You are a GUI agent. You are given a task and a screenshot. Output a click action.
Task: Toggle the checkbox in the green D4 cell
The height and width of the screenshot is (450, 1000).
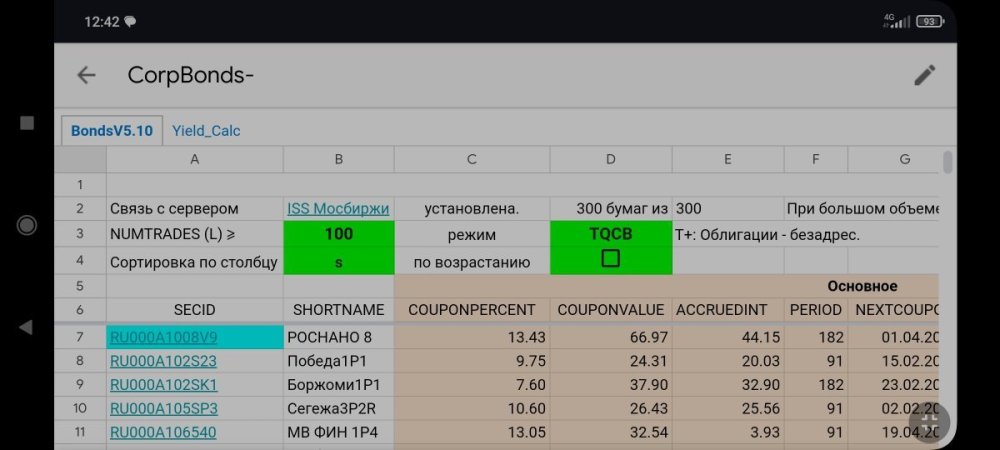[x=610, y=258]
